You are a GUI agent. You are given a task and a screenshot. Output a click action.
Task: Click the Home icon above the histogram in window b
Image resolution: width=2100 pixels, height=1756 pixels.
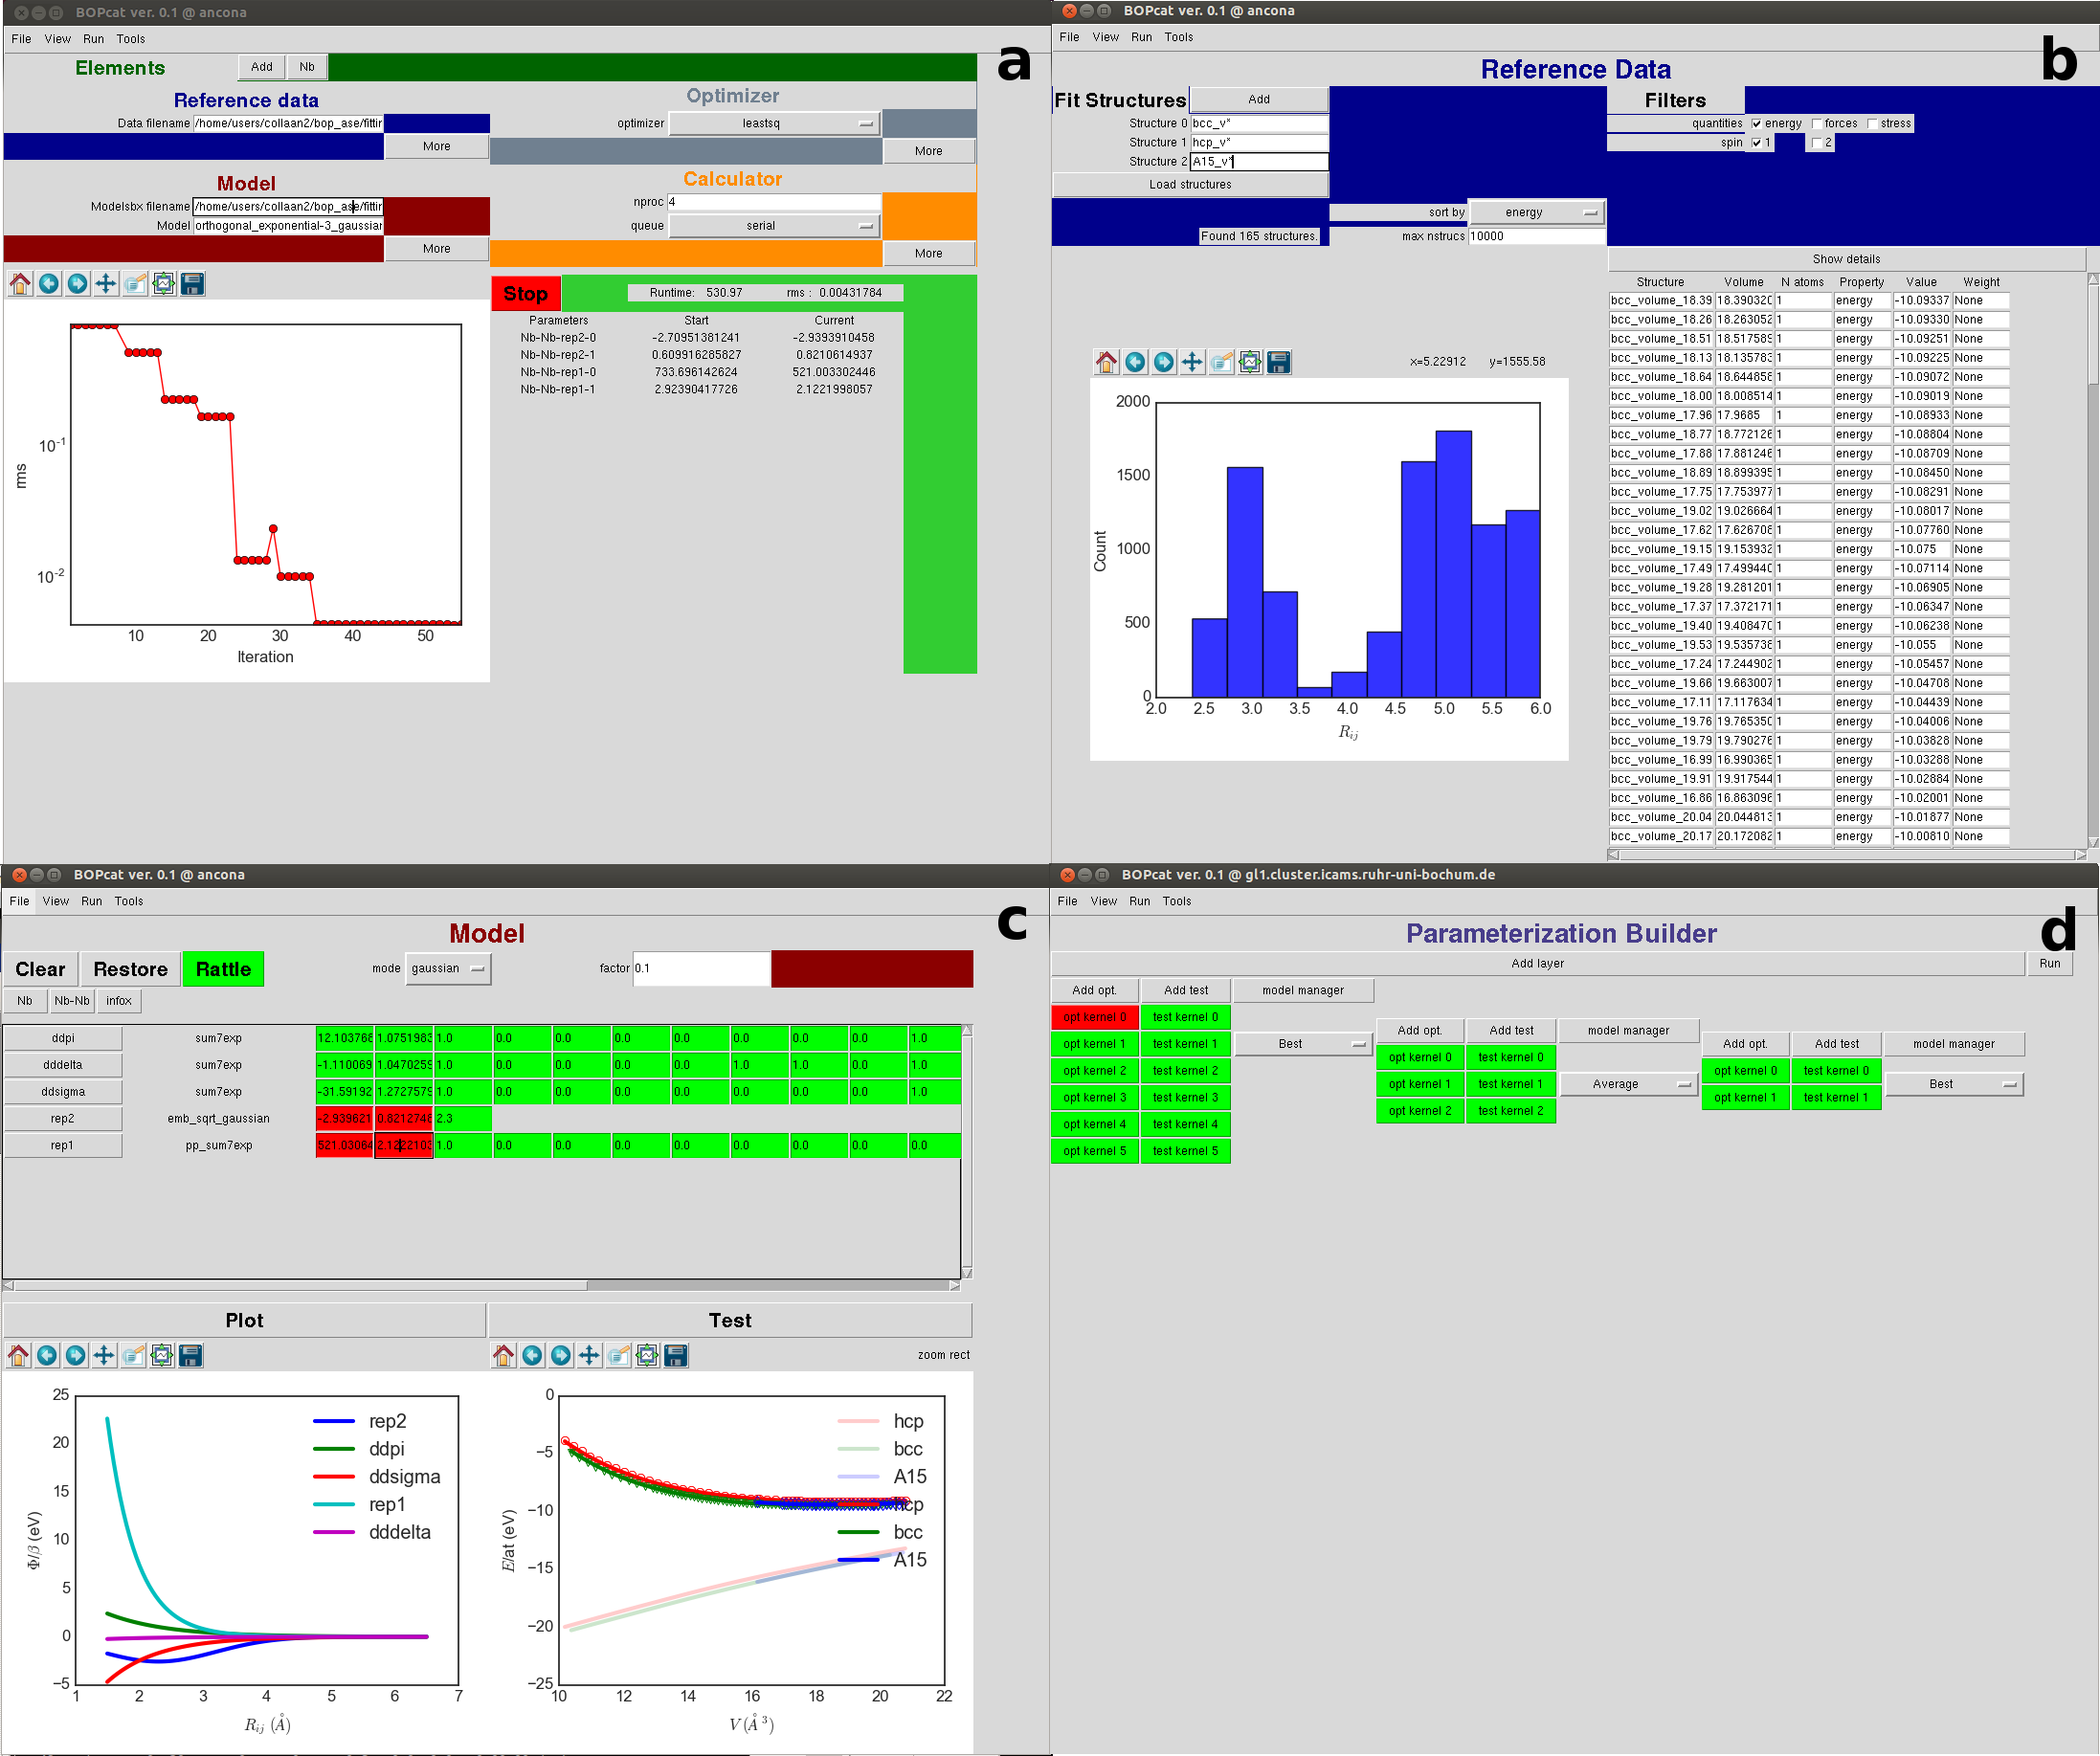coord(1106,362)
